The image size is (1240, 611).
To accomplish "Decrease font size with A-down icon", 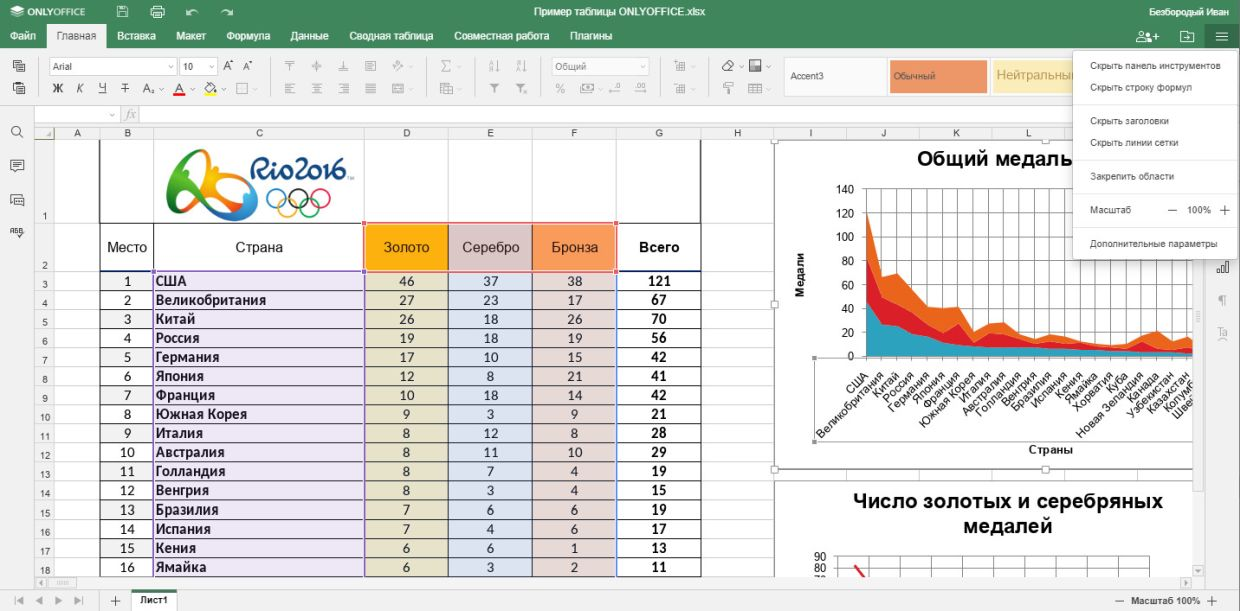I will coord(248,66).
